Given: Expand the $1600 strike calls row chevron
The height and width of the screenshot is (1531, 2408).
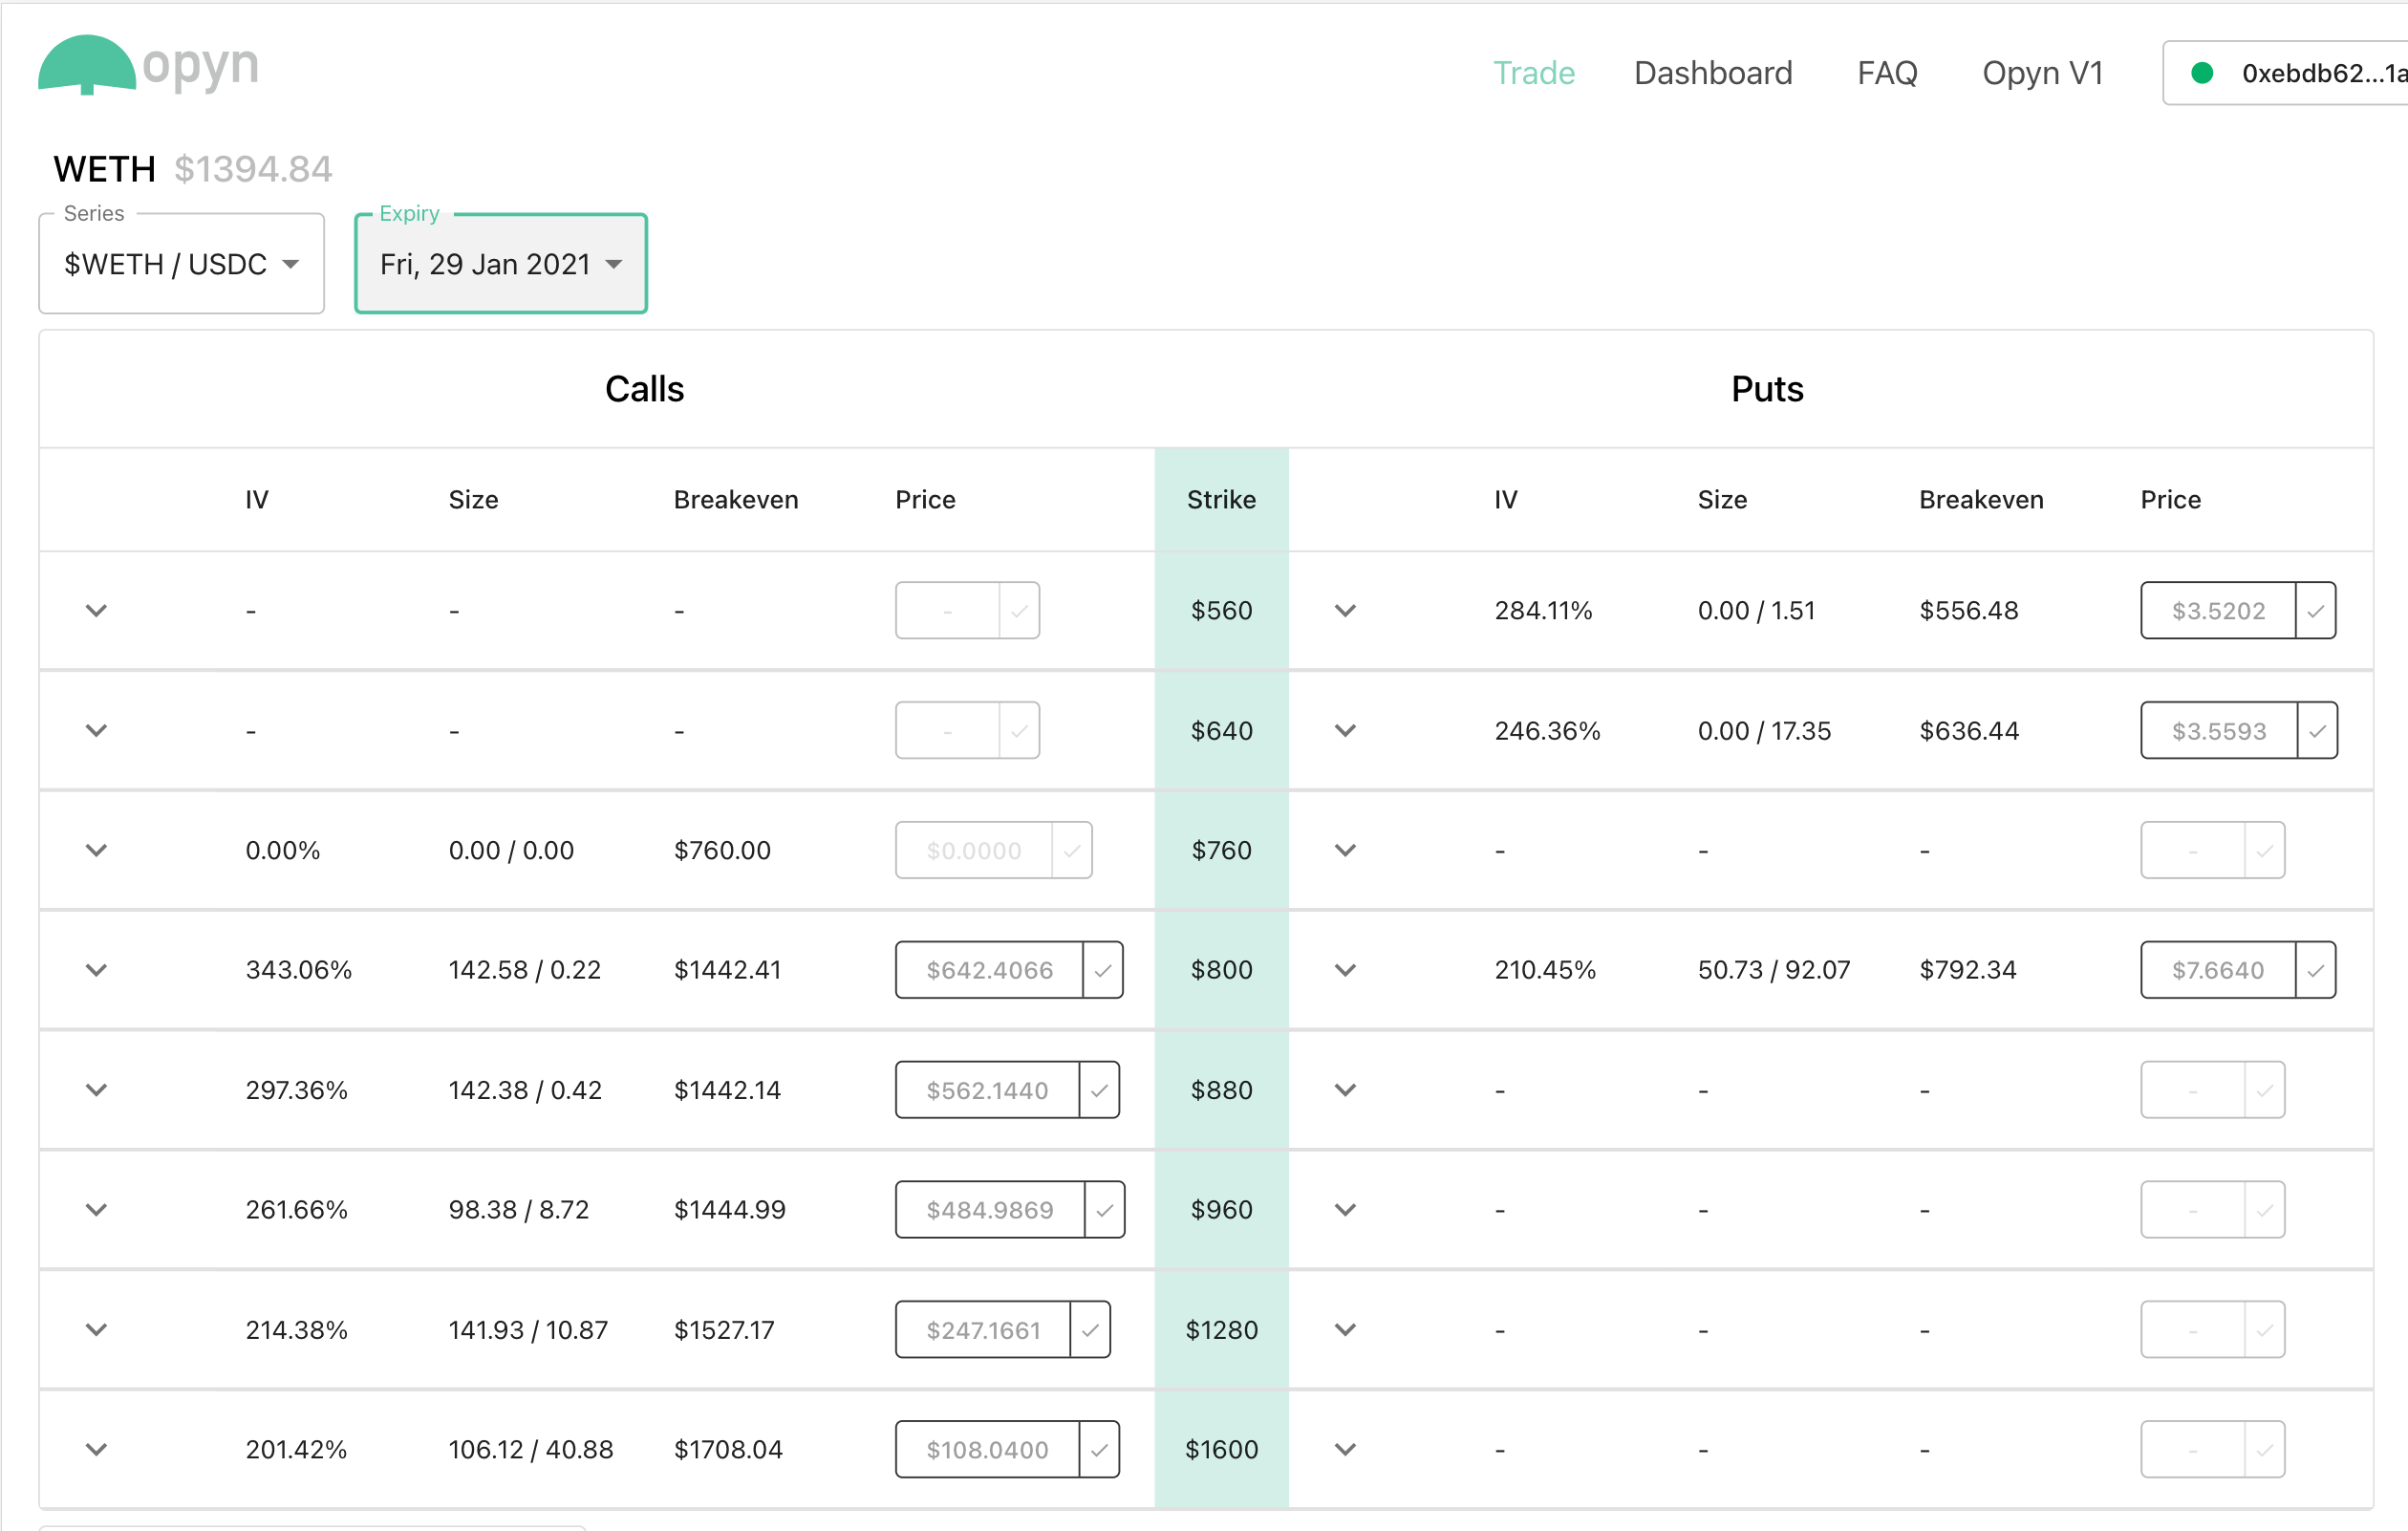Looking at the screenshot, I should point(96,1450).
